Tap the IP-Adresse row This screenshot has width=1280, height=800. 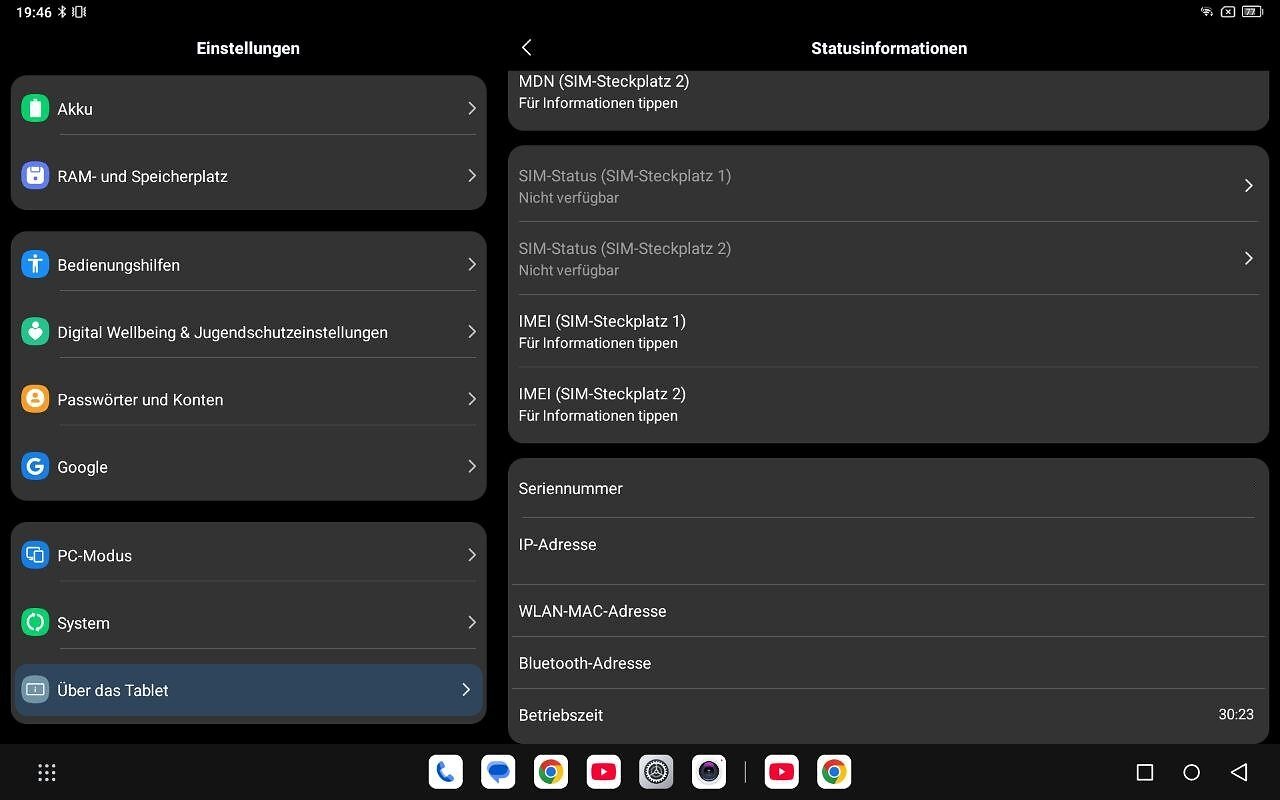click(888, 551)
